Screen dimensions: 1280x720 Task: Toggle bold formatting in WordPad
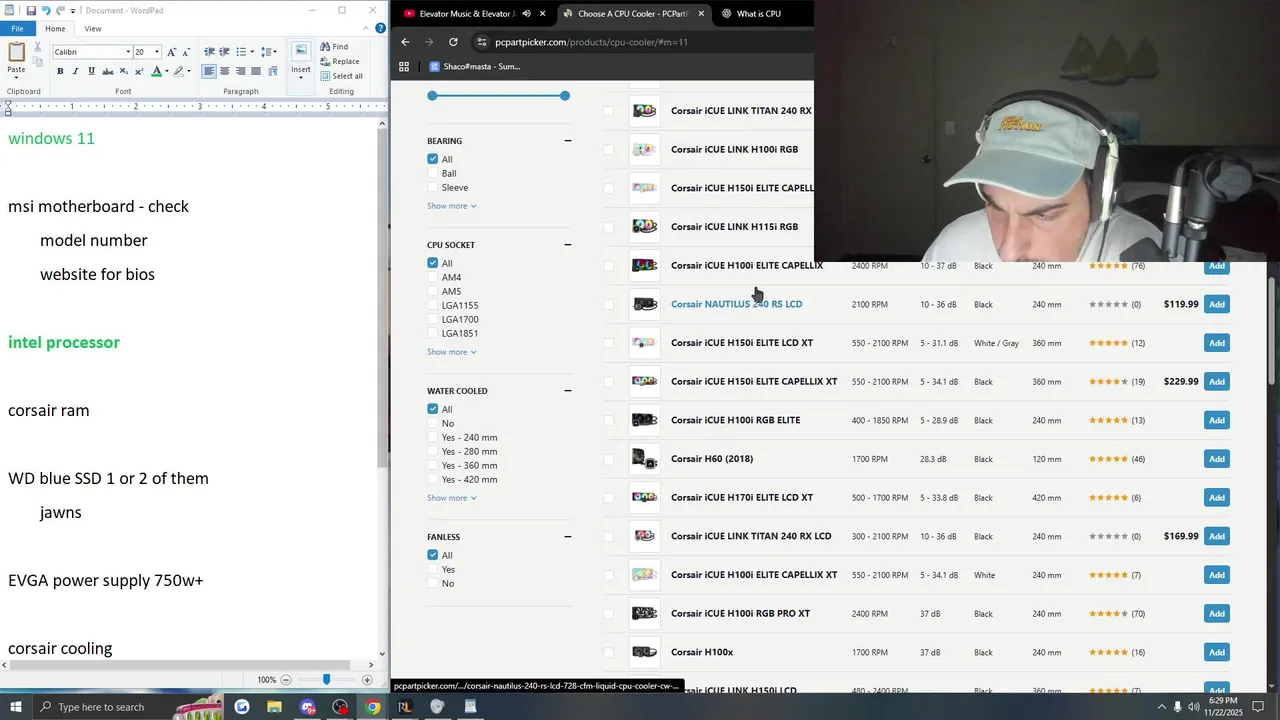point(60,71)
